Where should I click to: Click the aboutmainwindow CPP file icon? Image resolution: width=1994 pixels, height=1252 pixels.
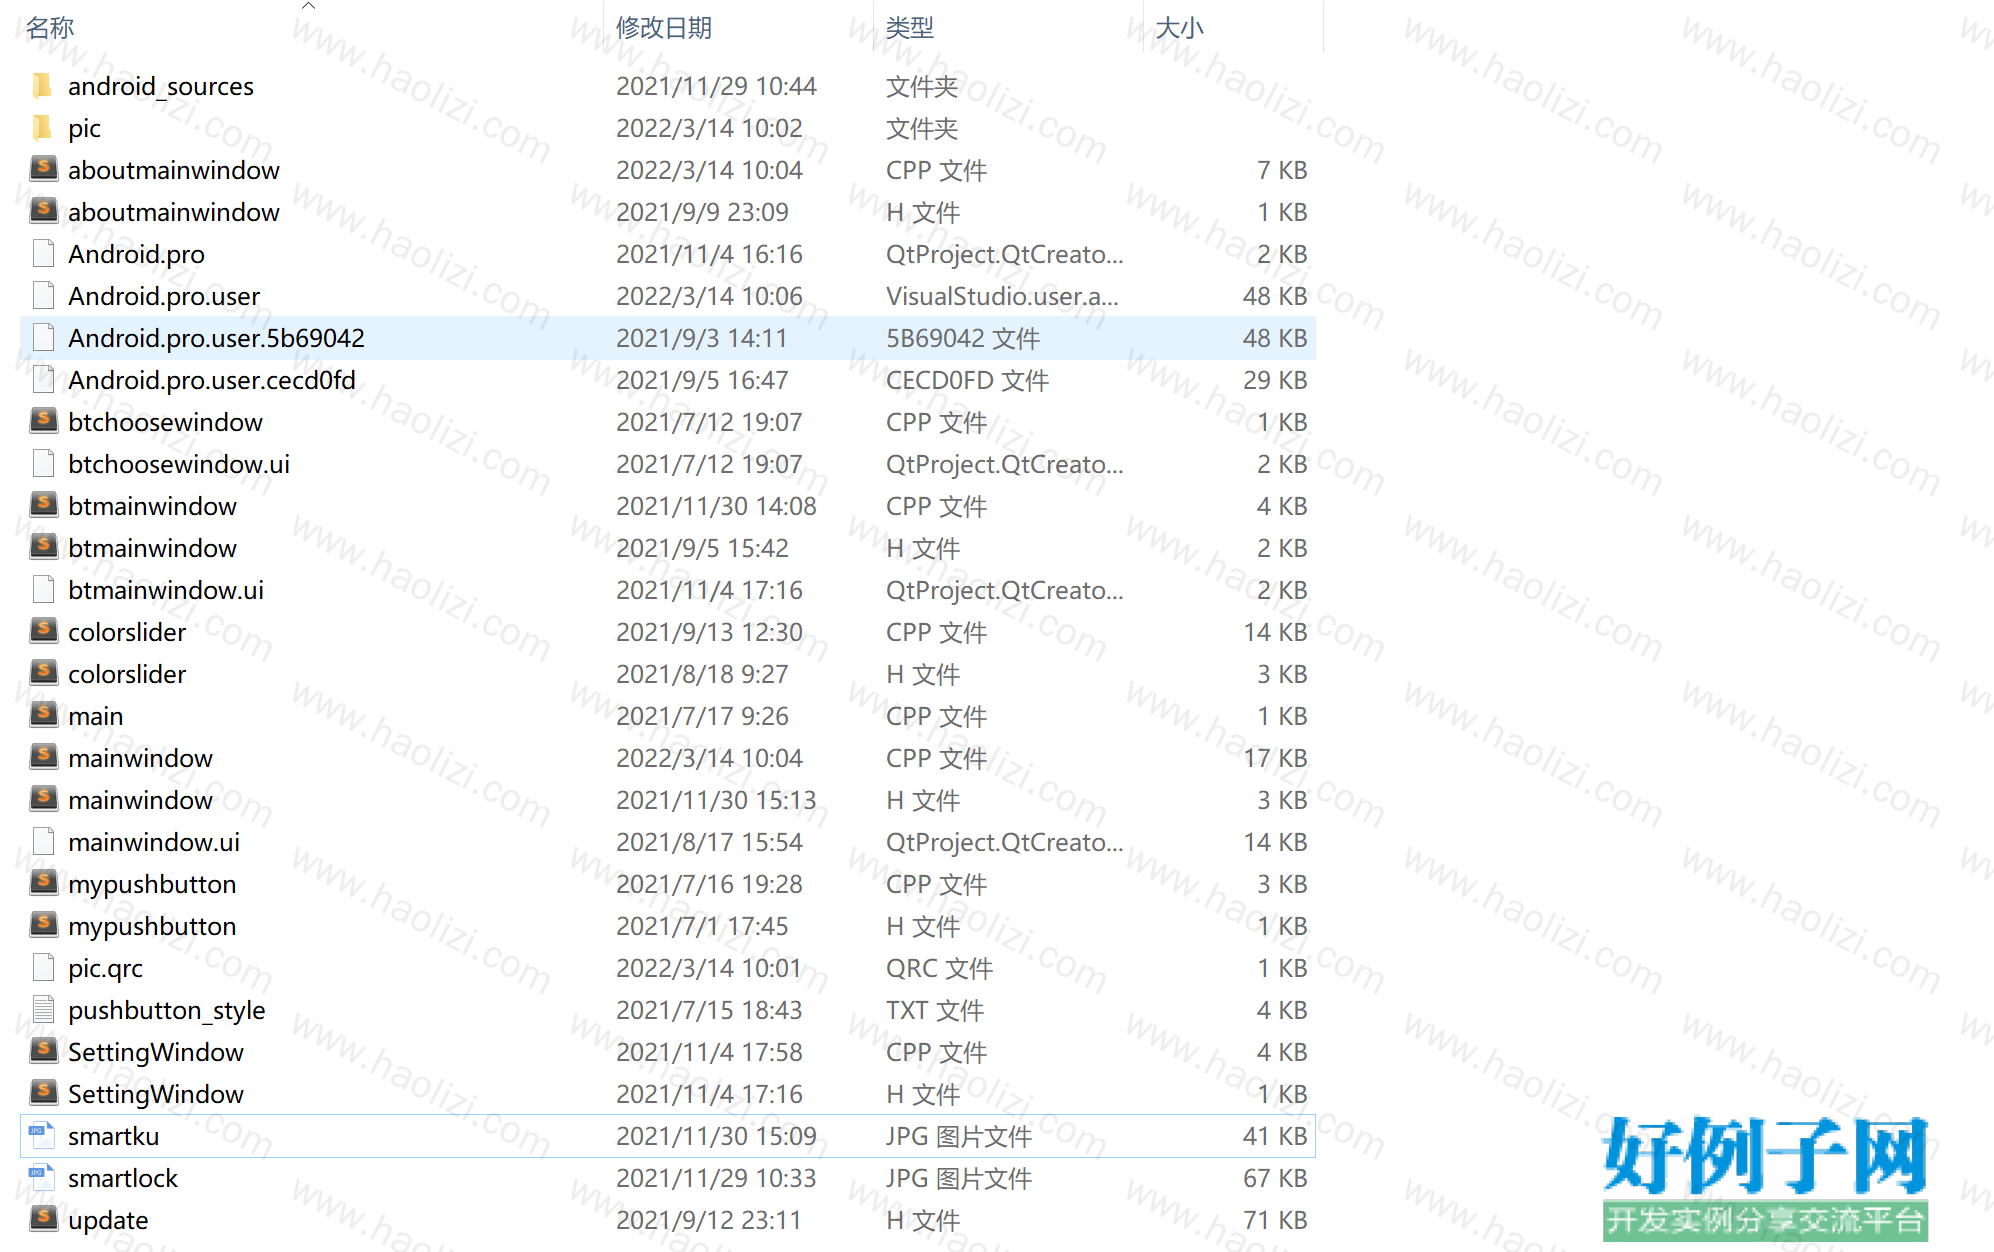click(x=43, y=170)
